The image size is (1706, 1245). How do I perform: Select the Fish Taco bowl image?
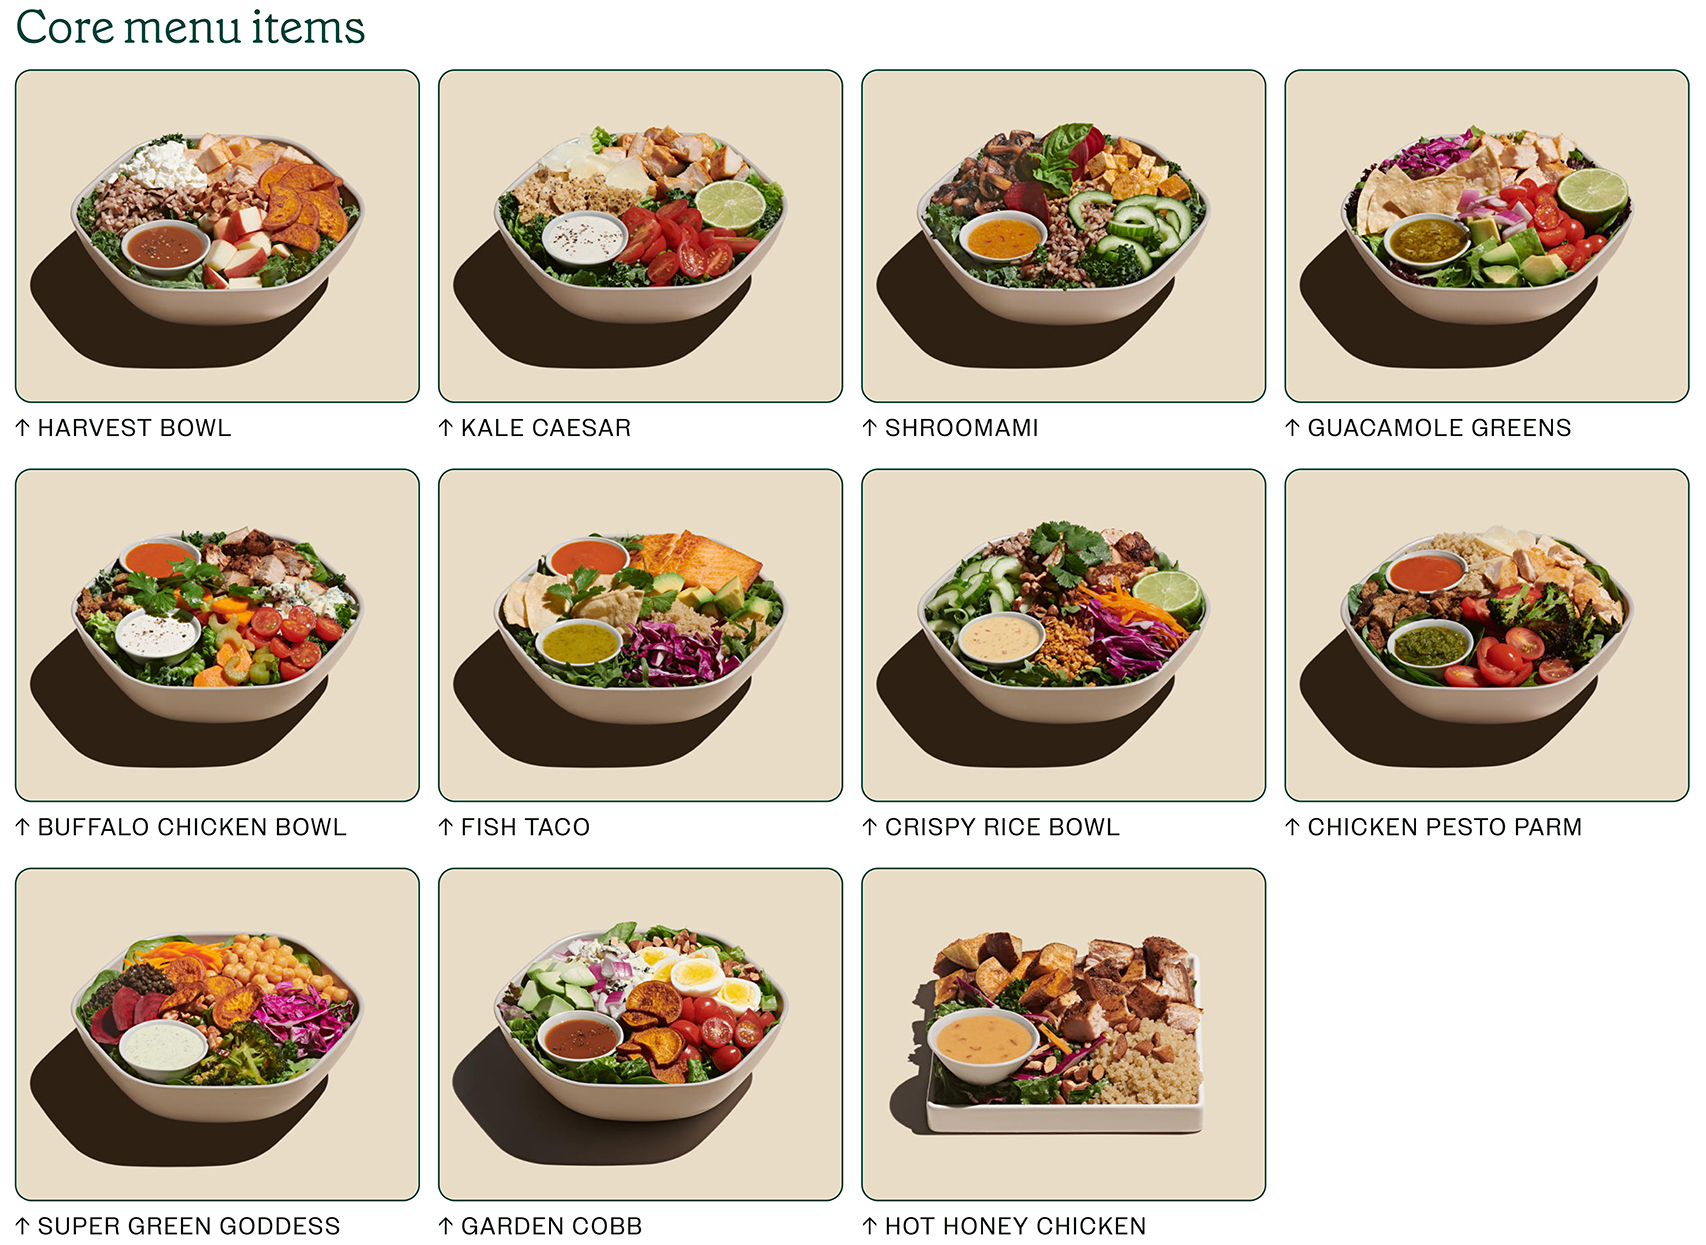[x=640, y=635]
